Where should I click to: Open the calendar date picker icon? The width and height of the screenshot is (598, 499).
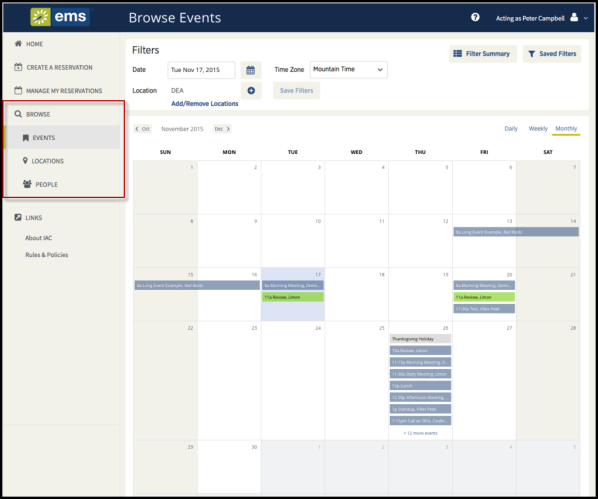(251, 70)
